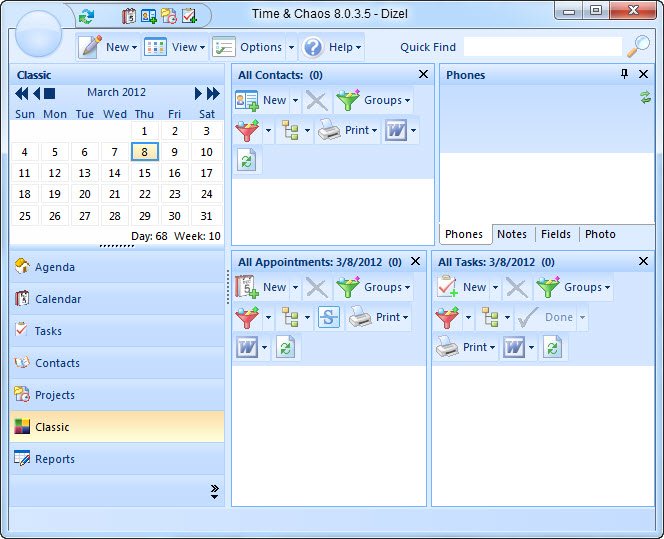Pin the Phones panel

(x=624, y=74)
